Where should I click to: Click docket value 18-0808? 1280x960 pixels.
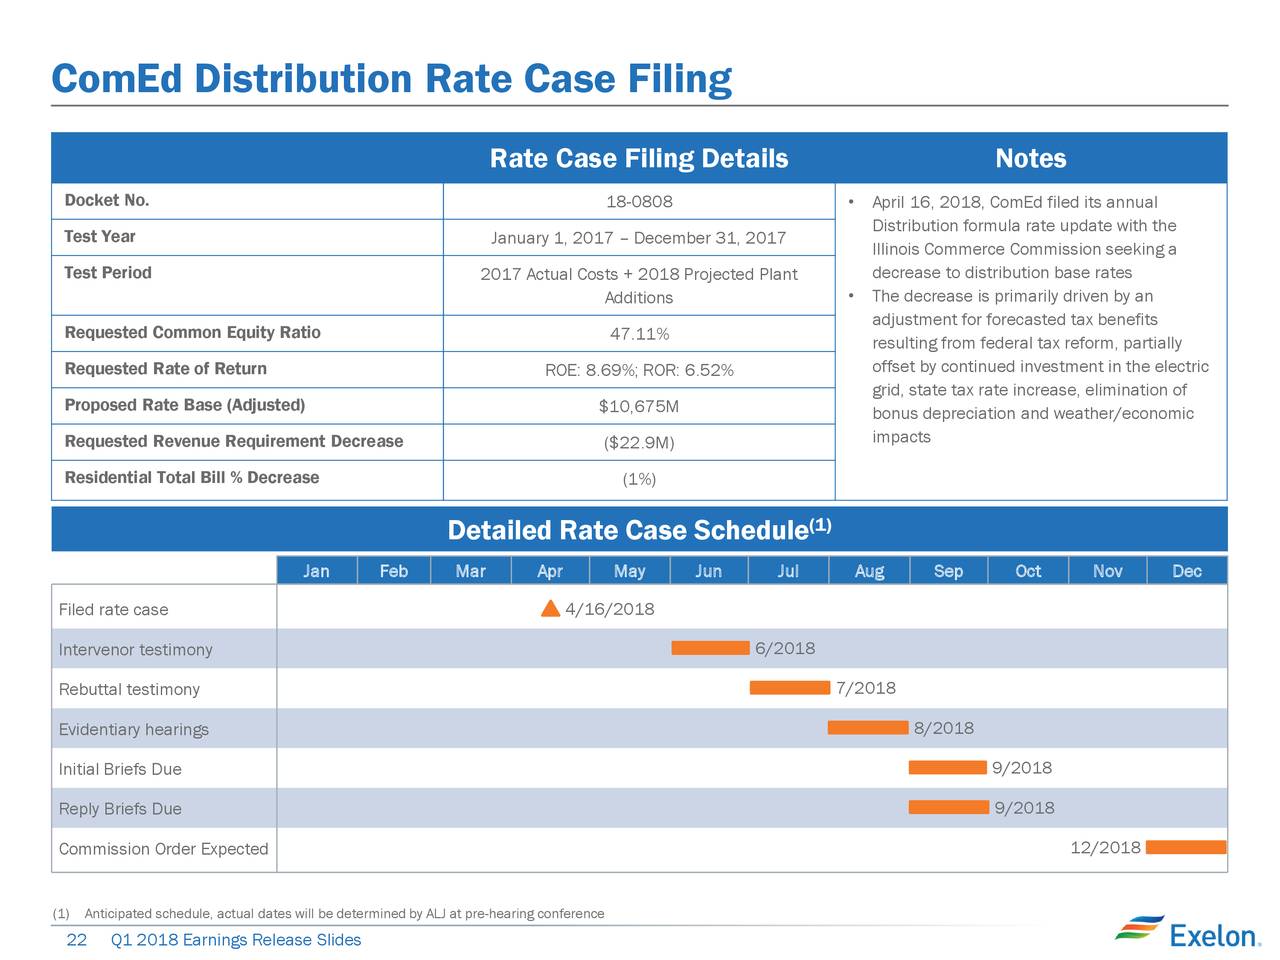(639, 202)
